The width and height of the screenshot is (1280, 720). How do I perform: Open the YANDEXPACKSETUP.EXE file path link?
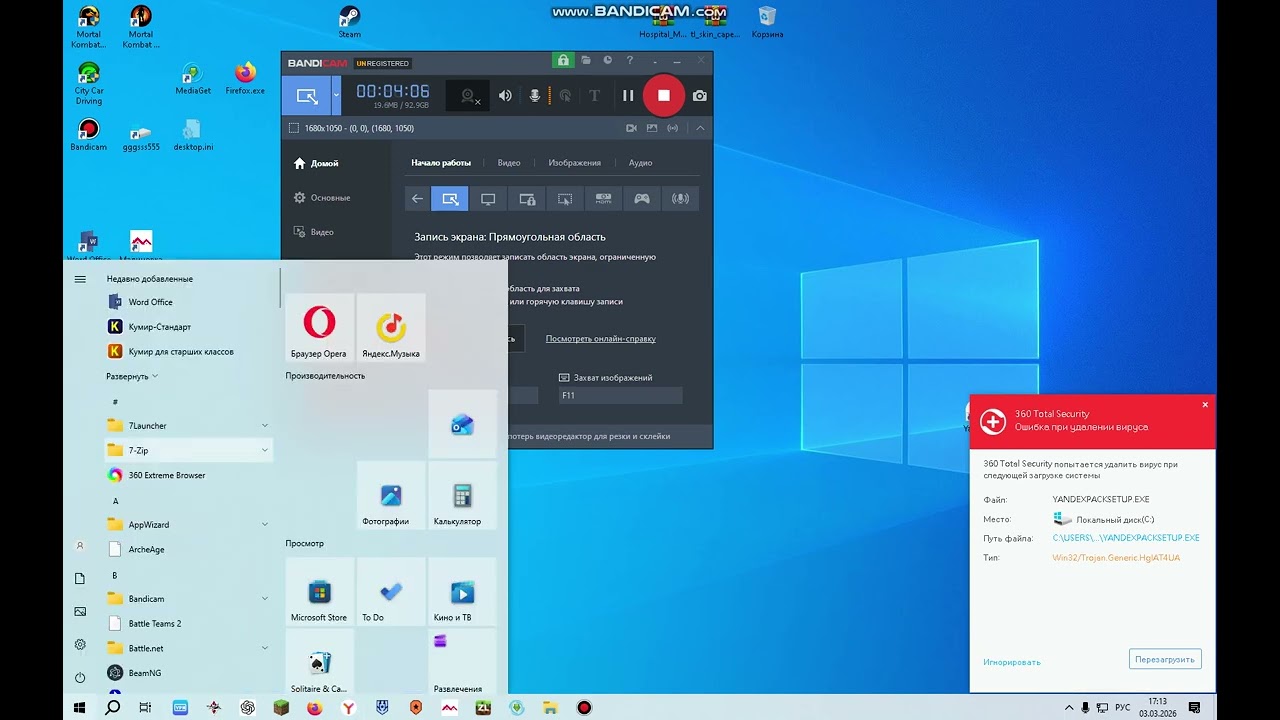(1126, 538)
